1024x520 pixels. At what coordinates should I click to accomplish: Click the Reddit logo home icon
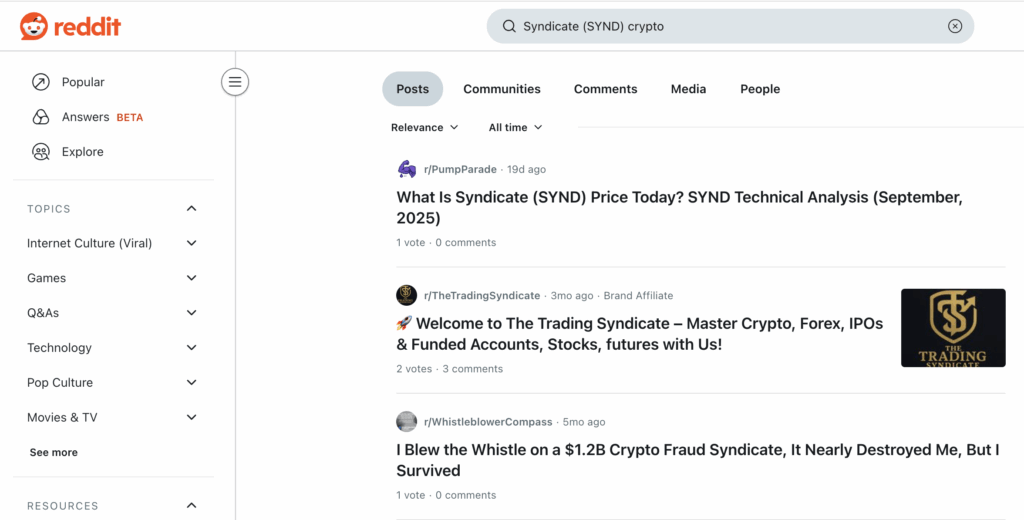coord(33,26)
